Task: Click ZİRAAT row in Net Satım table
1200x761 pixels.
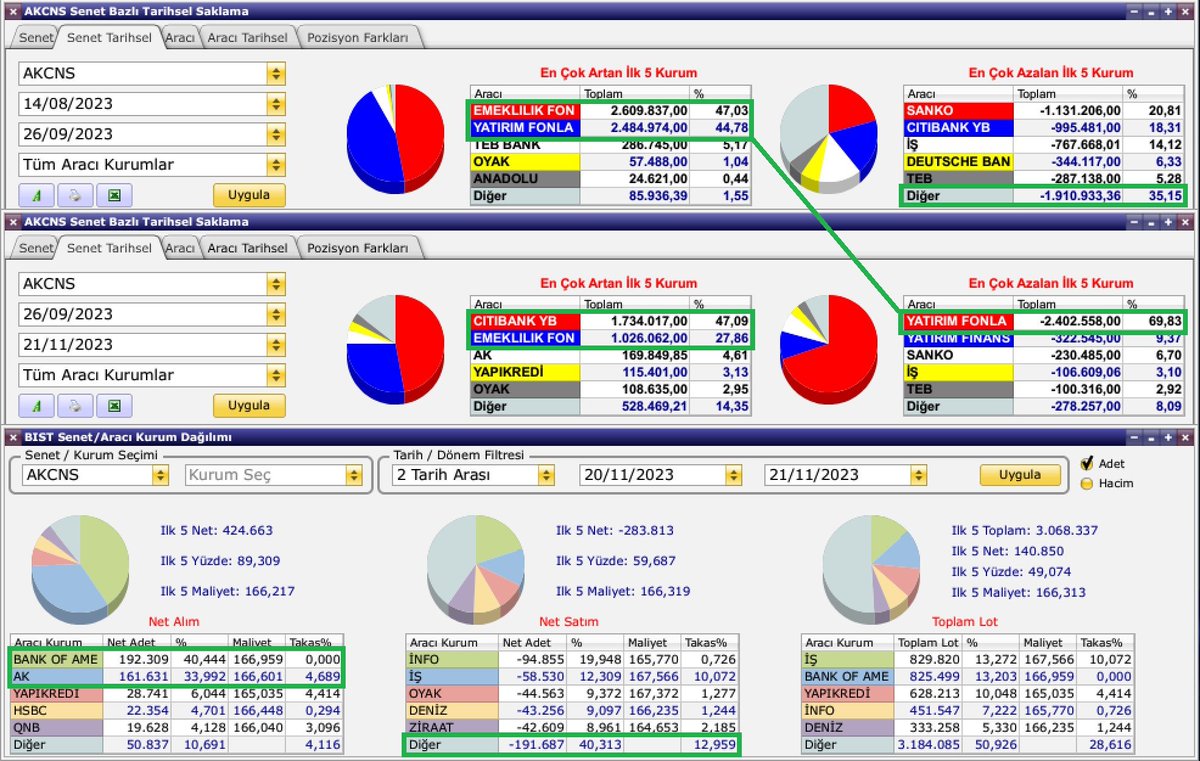Action: tap(572, 728)
